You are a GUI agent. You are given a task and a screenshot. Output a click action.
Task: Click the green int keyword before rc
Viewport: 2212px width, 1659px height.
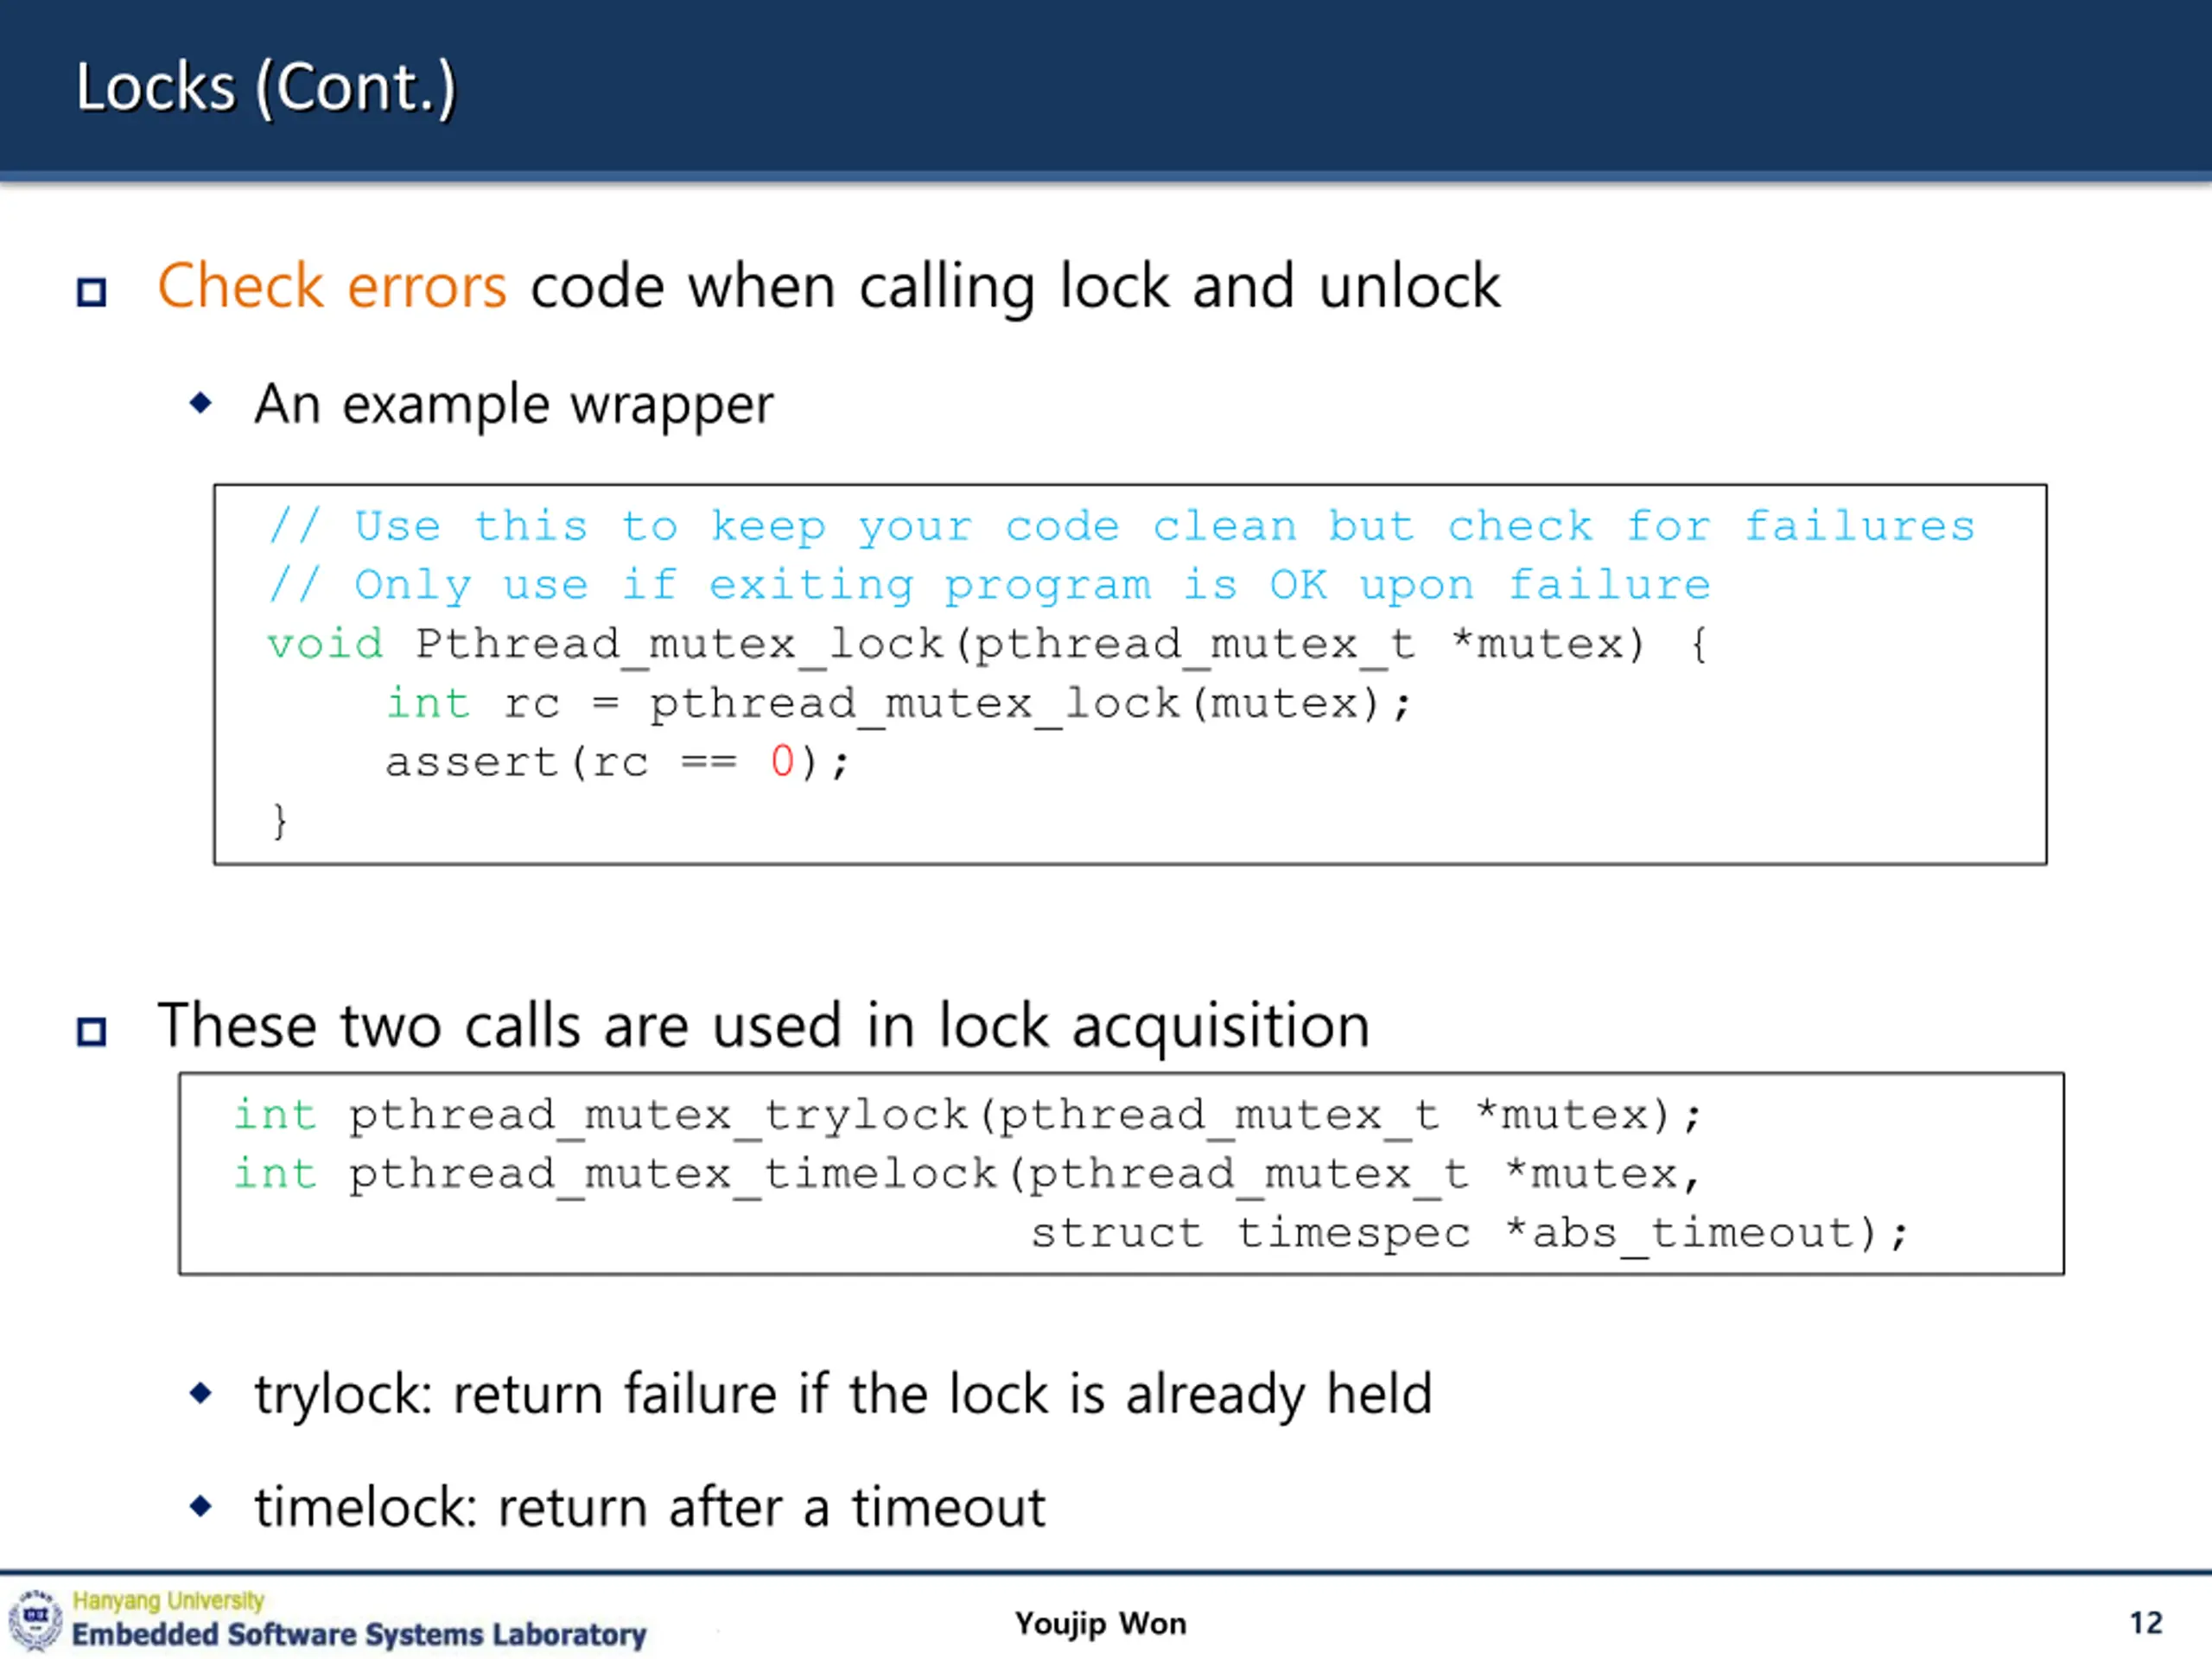pos(428,703)
